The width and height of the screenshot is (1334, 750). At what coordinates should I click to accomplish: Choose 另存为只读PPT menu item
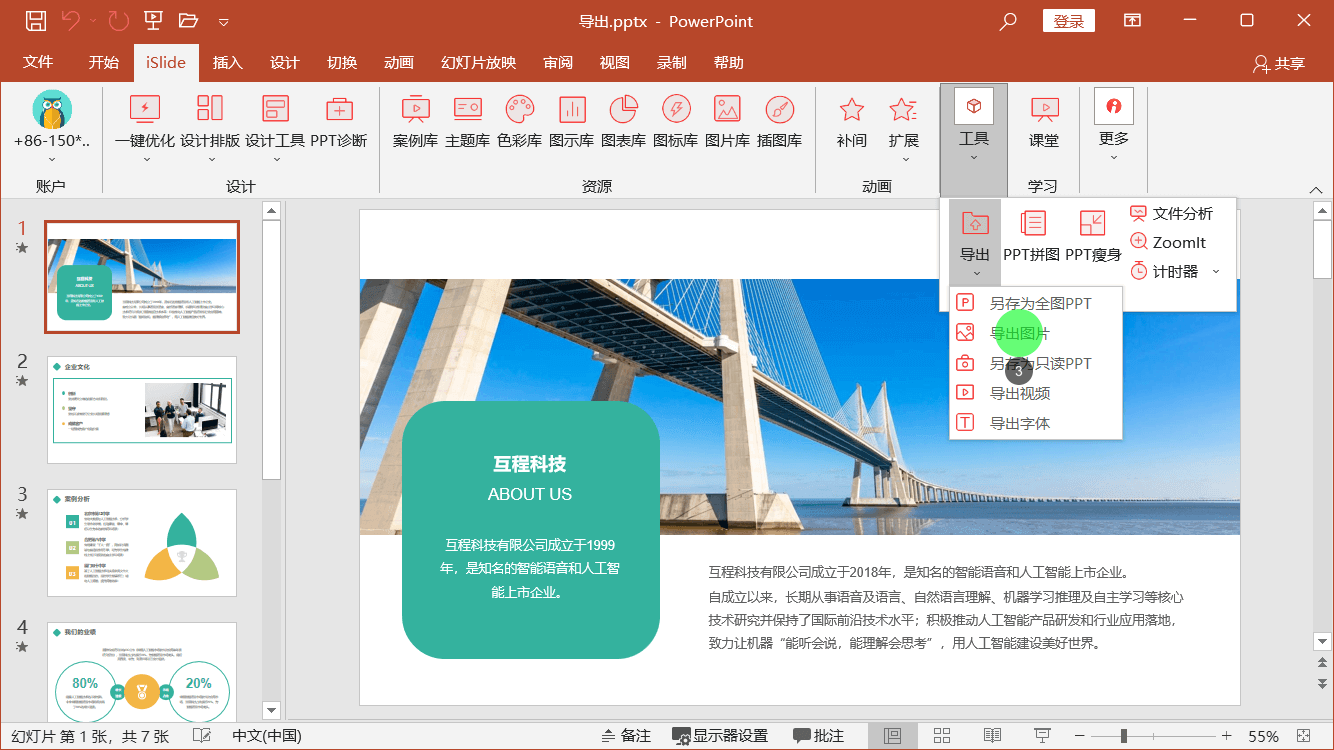point(1036,363)
